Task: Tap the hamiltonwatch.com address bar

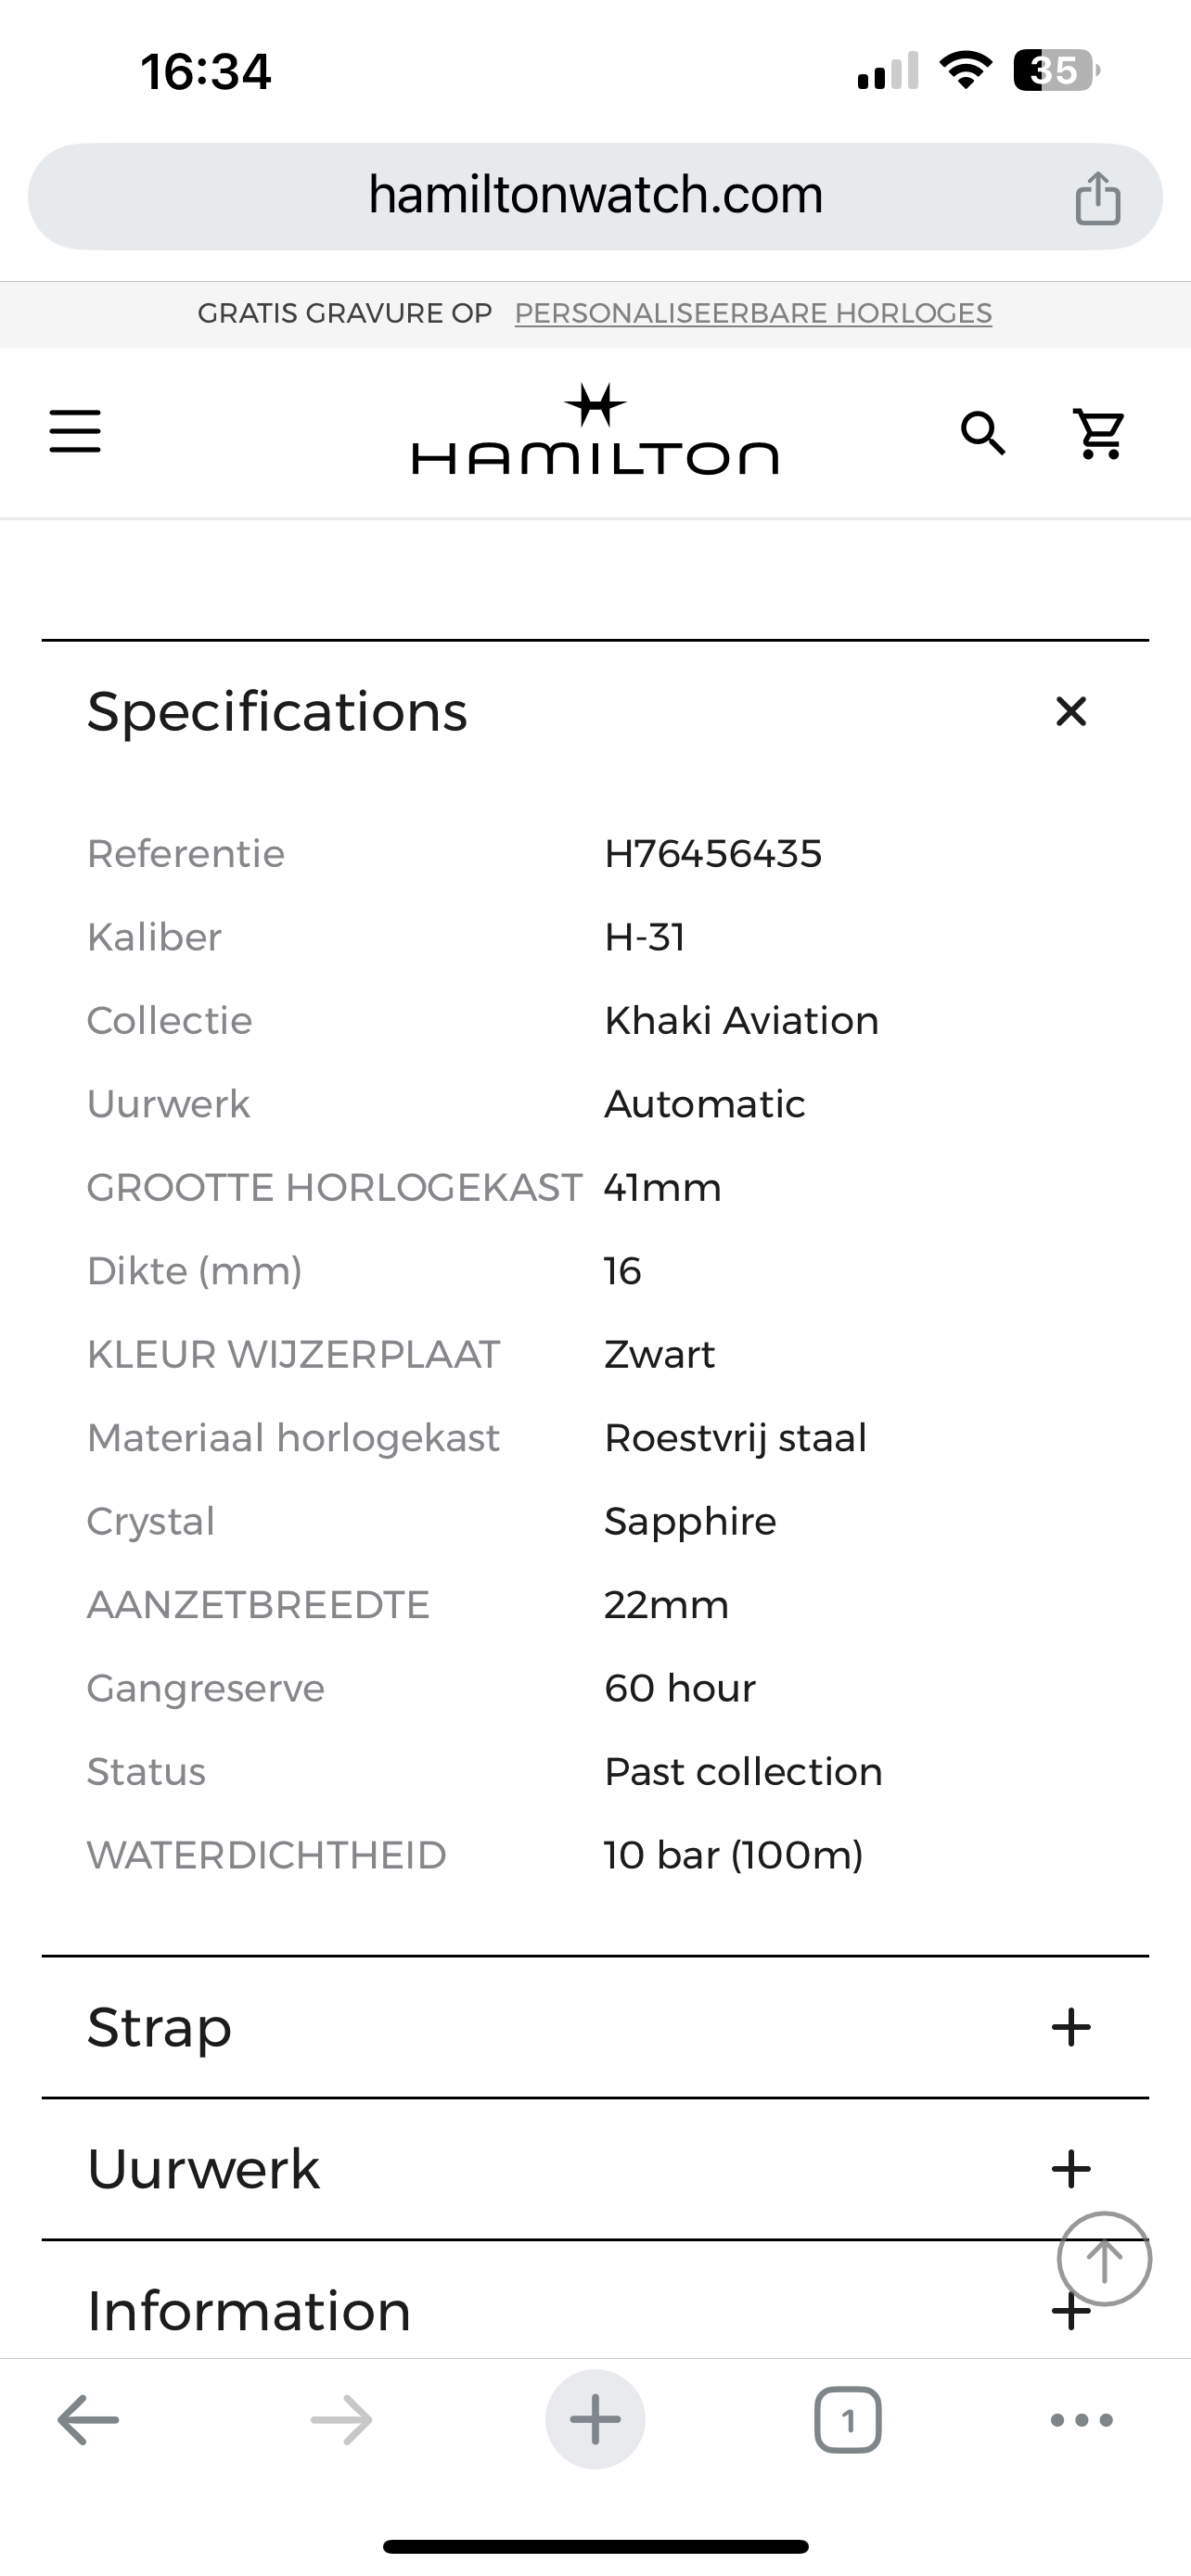Action: 595,196
